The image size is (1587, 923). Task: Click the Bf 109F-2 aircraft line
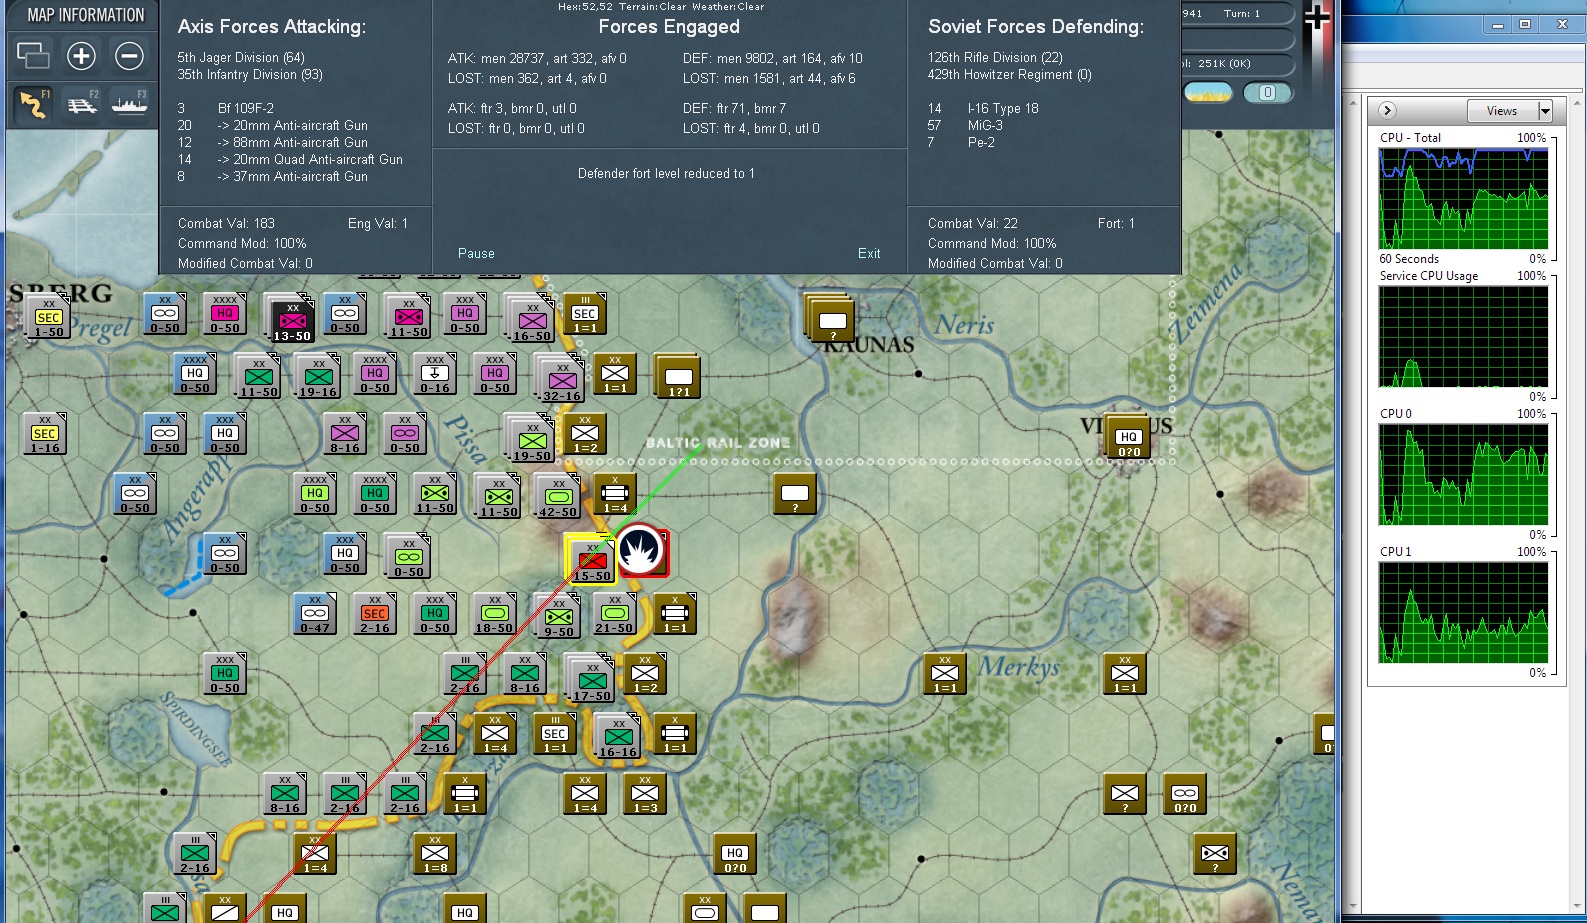(x=246, y=108)
